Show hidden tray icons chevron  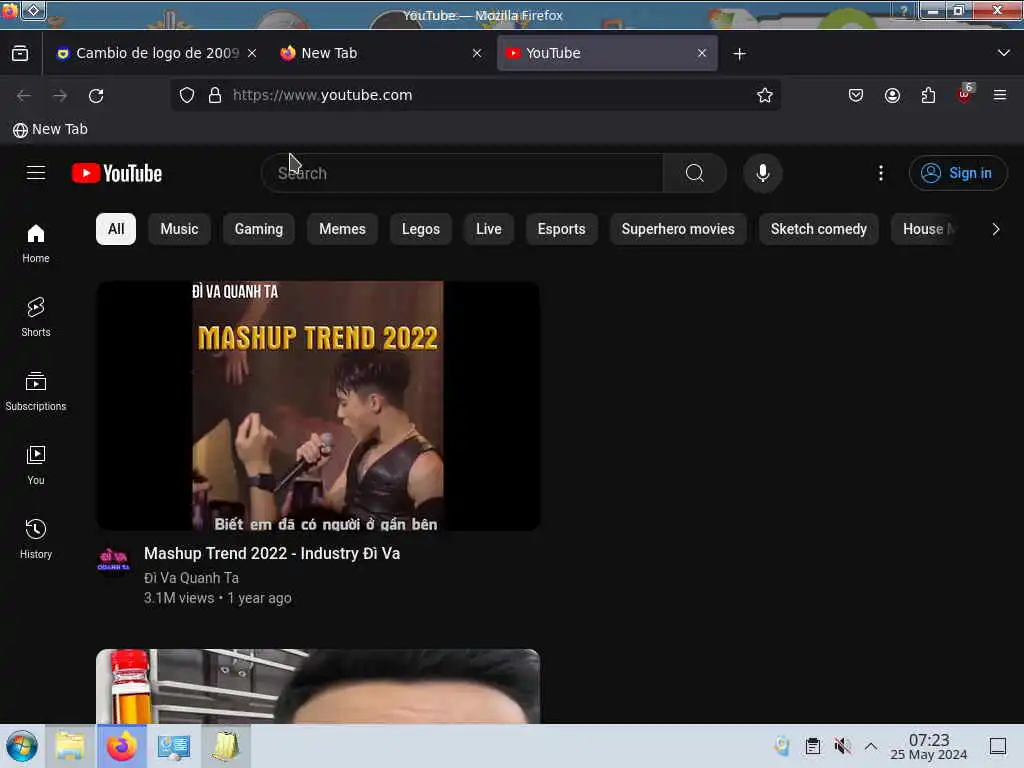(x=871, y=746)
